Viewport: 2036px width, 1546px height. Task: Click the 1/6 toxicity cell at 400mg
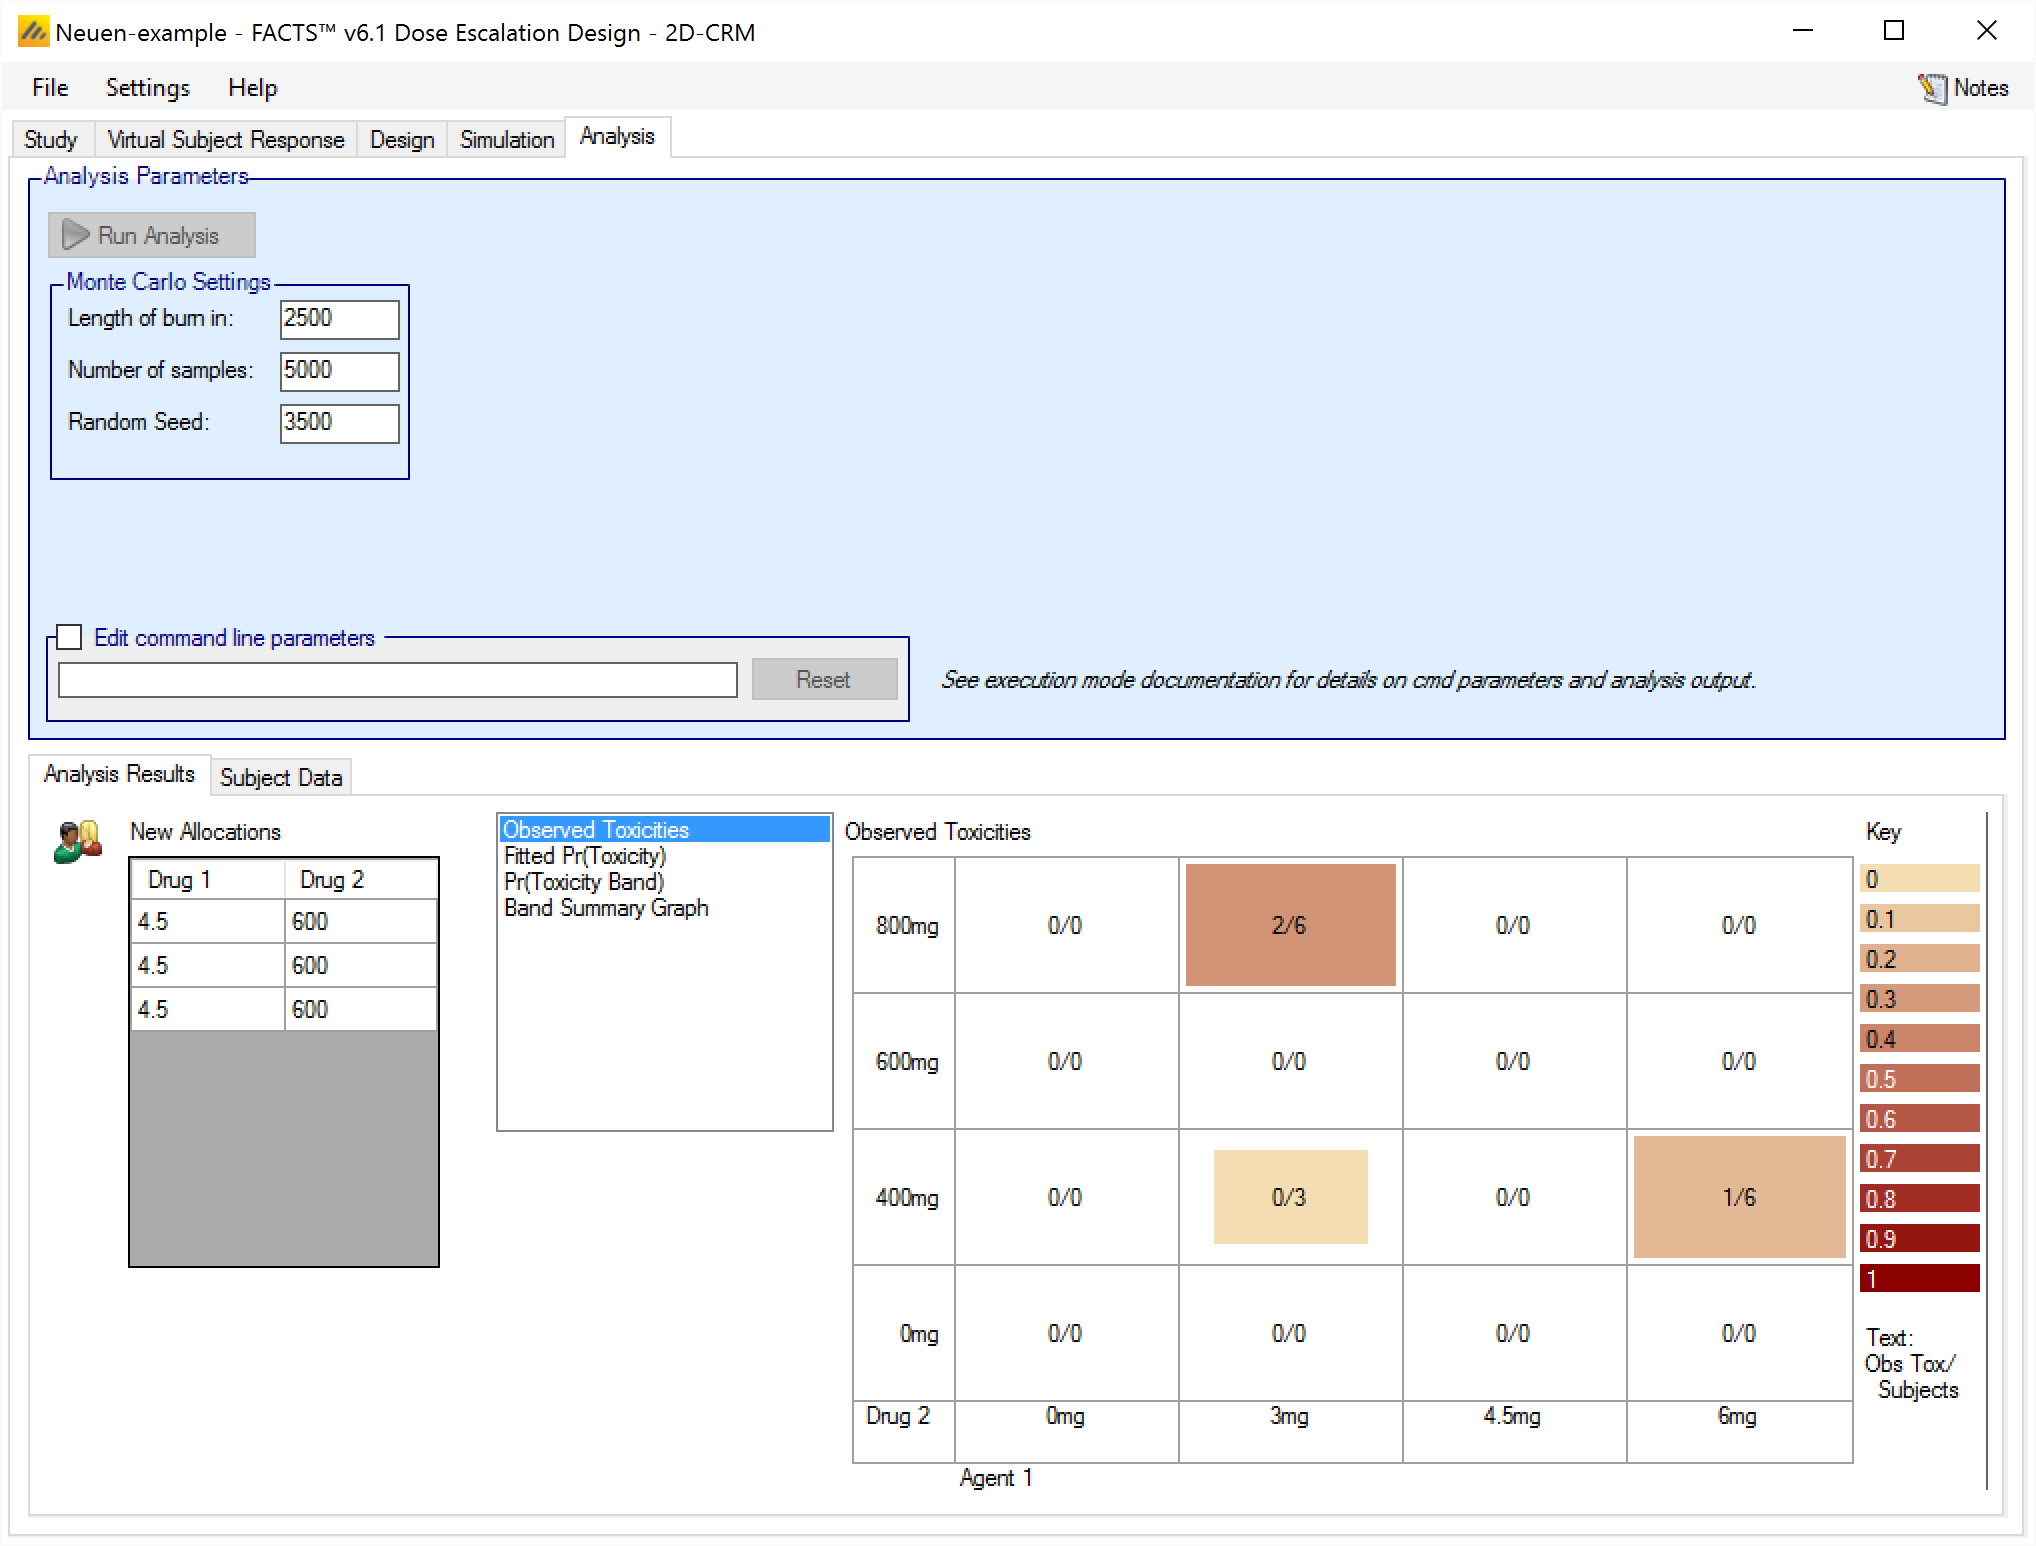[x=1738, y=1197]
